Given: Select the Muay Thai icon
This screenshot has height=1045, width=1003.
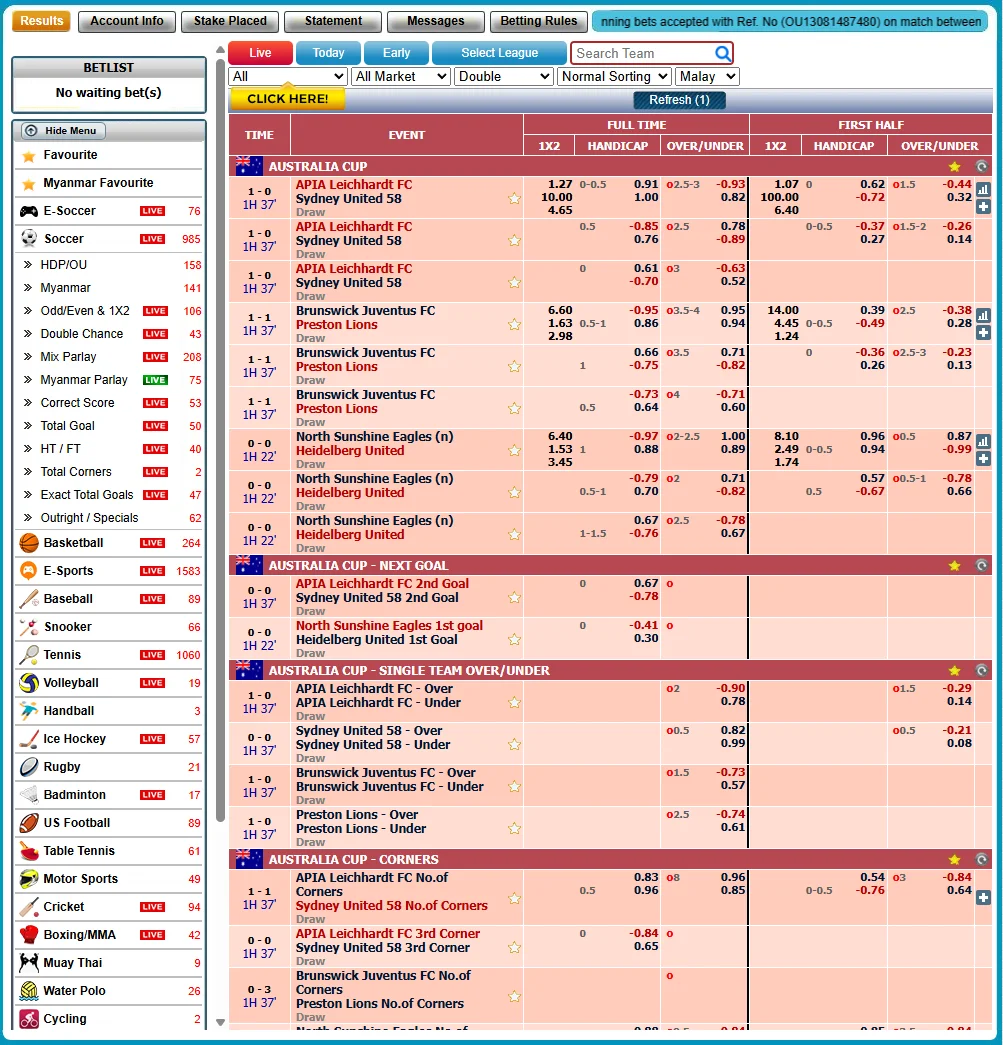Looking at the screenshot, I should (29, 963).
